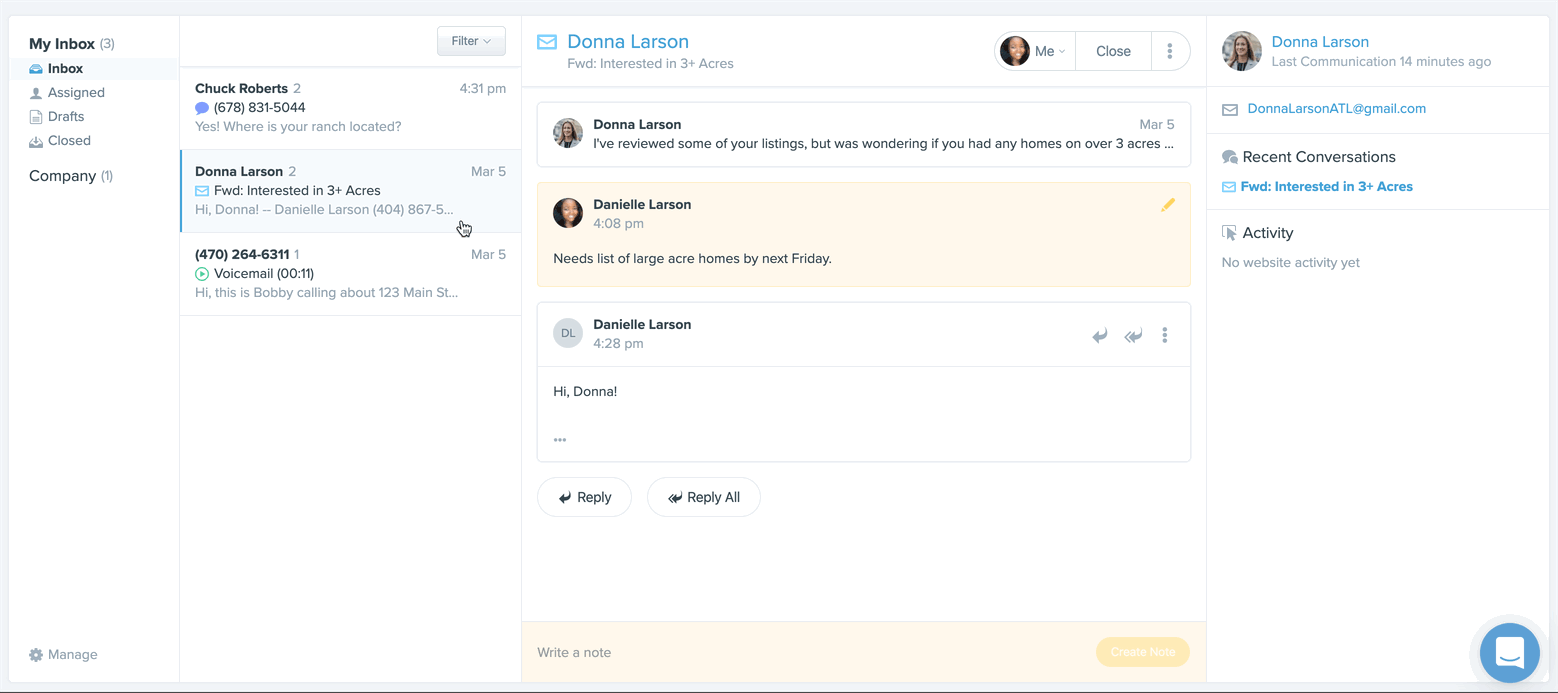View Closed conversations
The height and width of the screenshot is (693, 1558).
tap(69, 140)
